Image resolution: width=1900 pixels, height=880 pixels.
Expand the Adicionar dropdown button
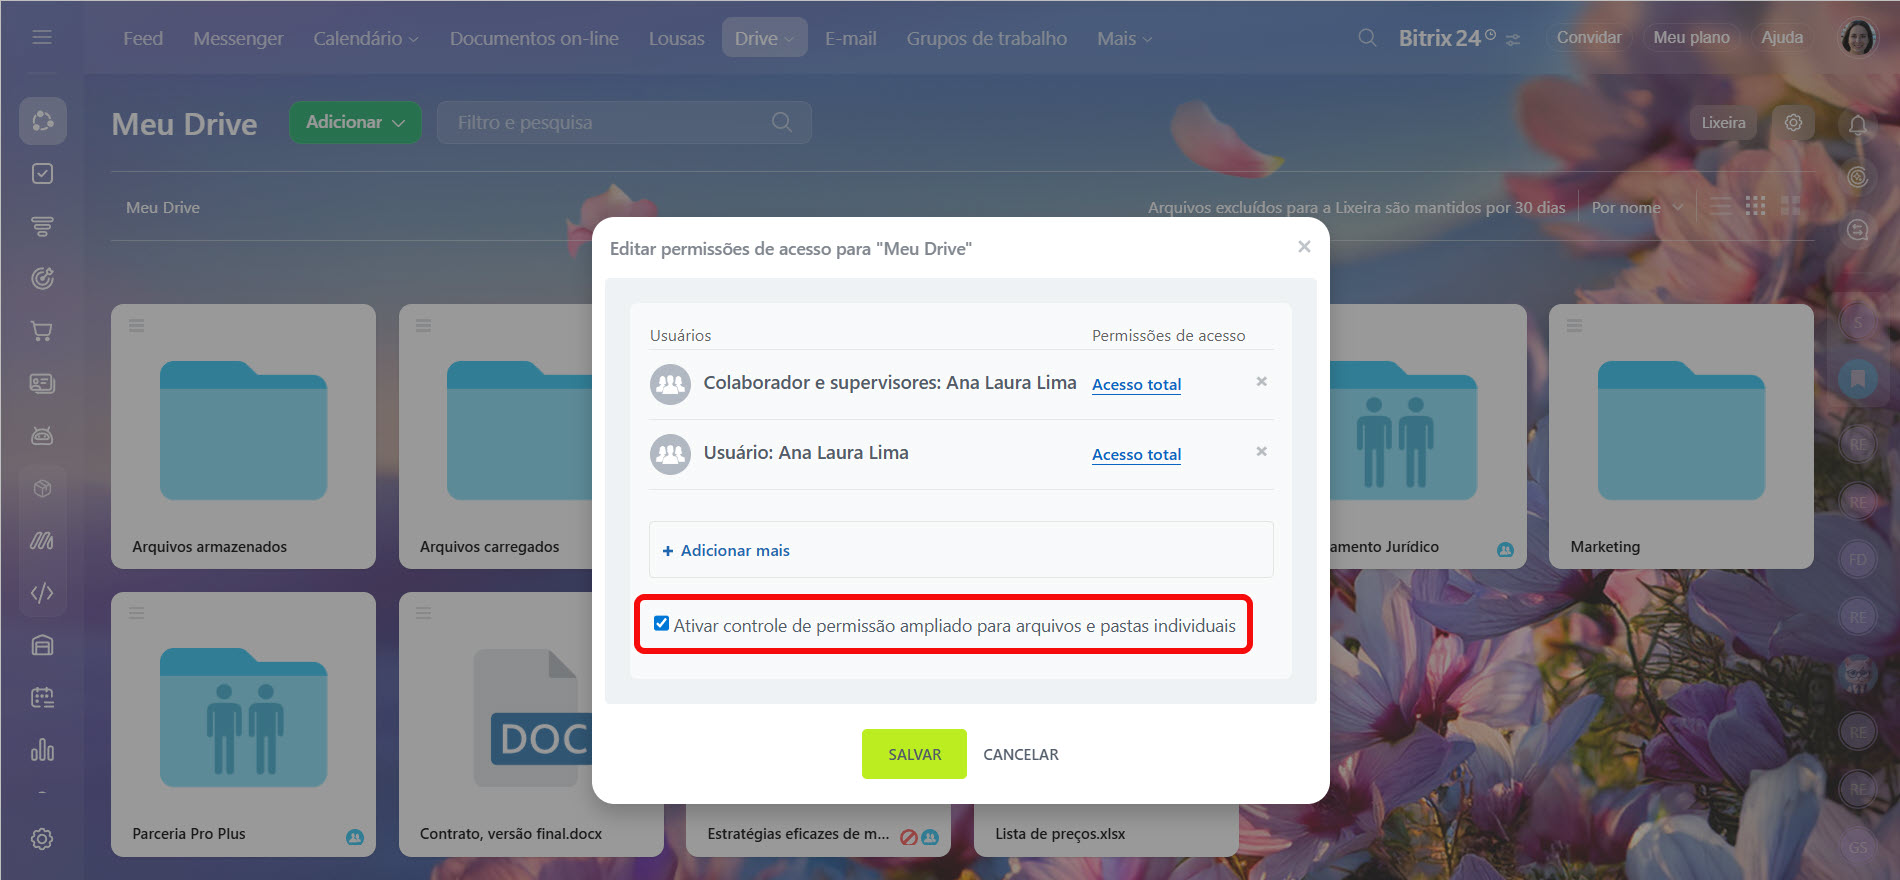point(355,122)
